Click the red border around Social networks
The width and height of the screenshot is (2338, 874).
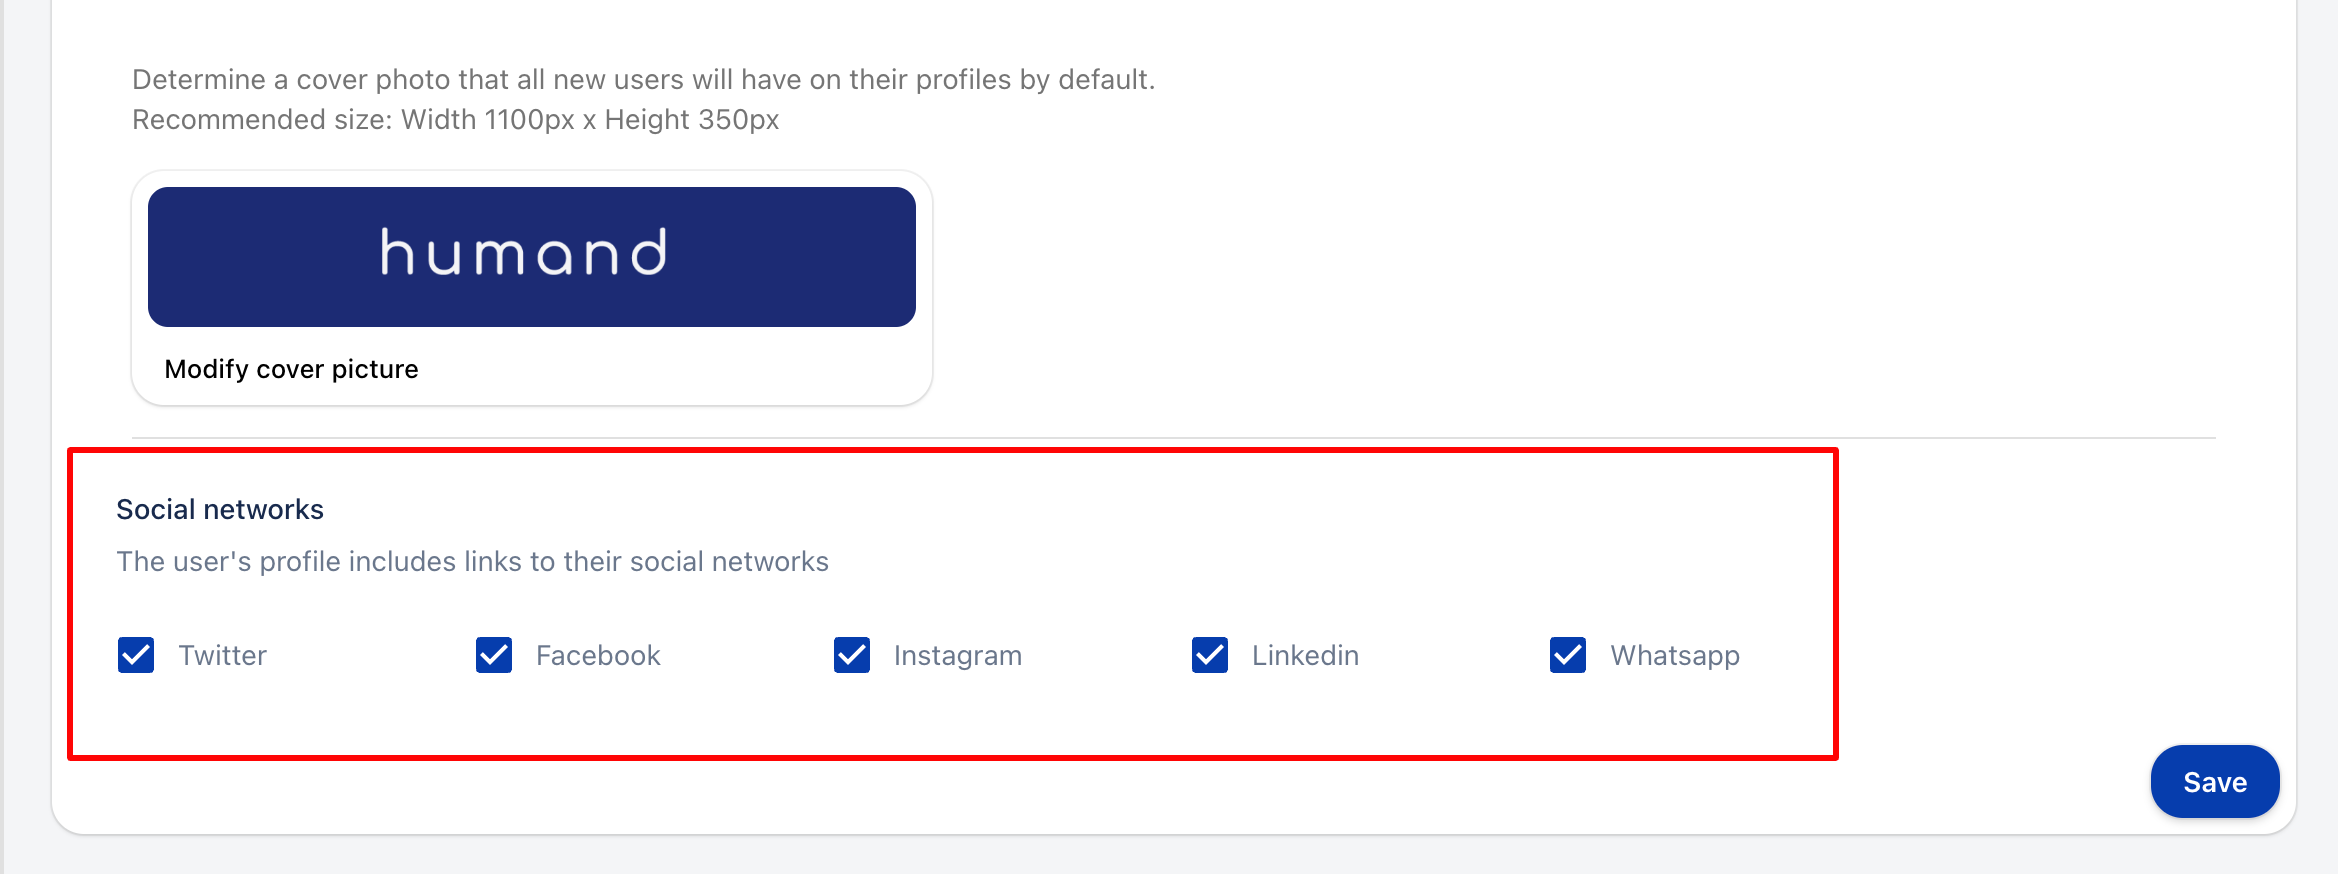click(x=1836, y=600)
